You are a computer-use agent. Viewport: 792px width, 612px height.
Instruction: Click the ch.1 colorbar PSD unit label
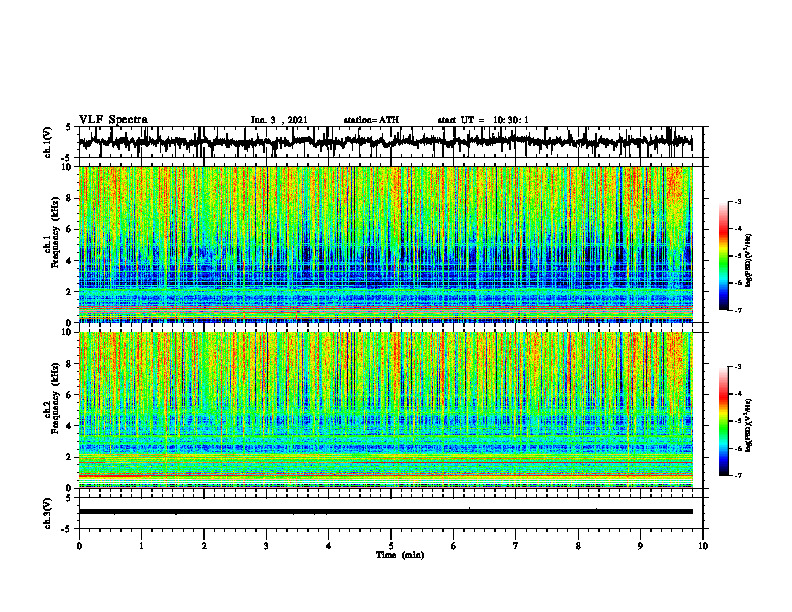pos(749,261)
